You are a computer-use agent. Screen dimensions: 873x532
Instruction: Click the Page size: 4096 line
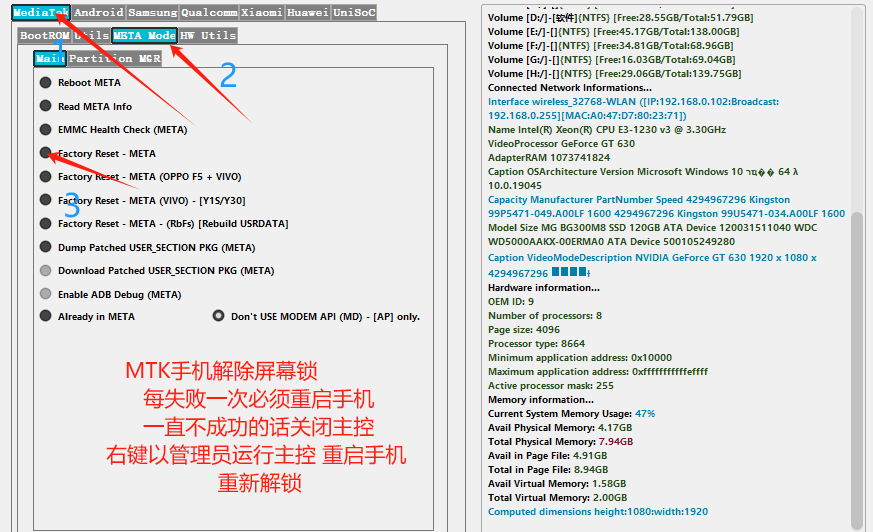pos(524,329)
